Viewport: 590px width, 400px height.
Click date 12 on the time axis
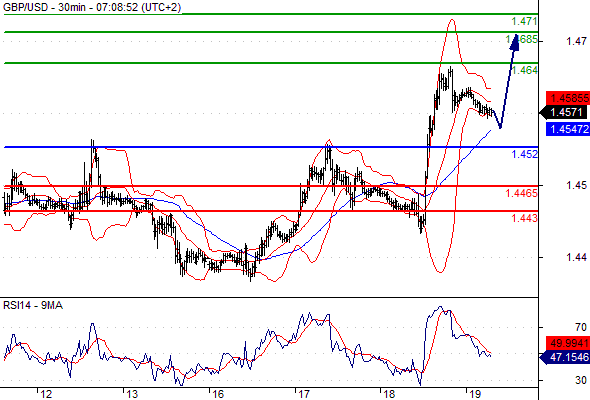[46, 394]
